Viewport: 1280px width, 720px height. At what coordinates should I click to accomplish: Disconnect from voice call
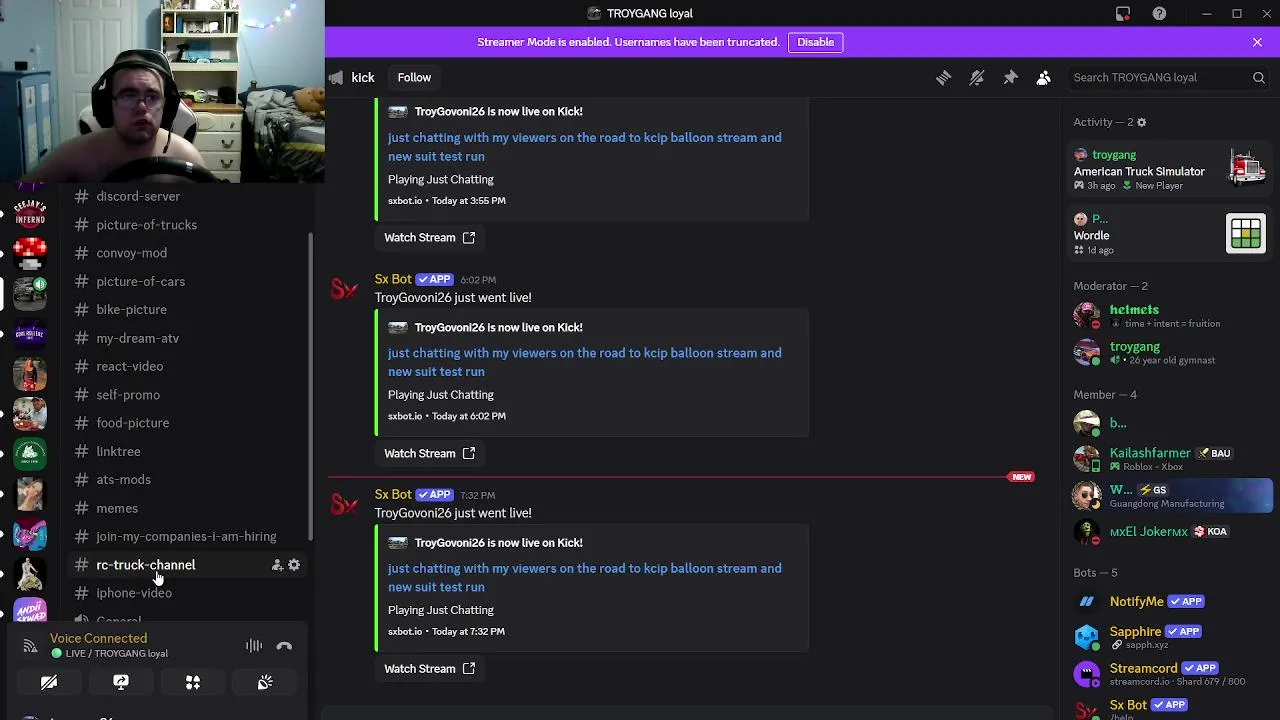(x=284, y=646)
